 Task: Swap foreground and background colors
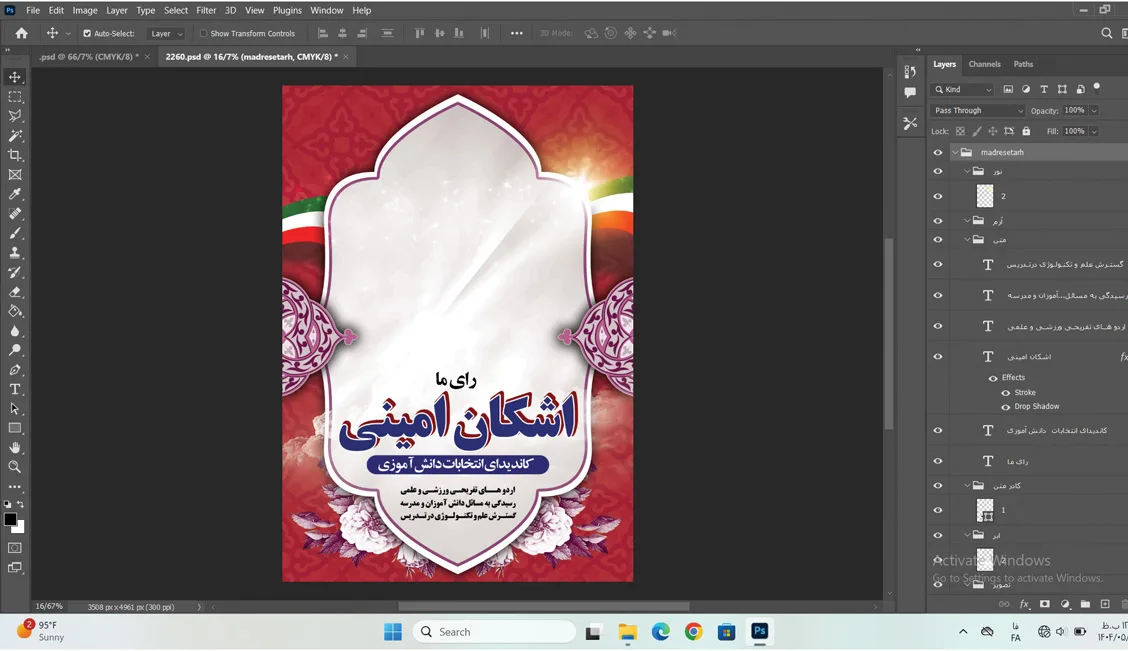(x=21, y=504)
